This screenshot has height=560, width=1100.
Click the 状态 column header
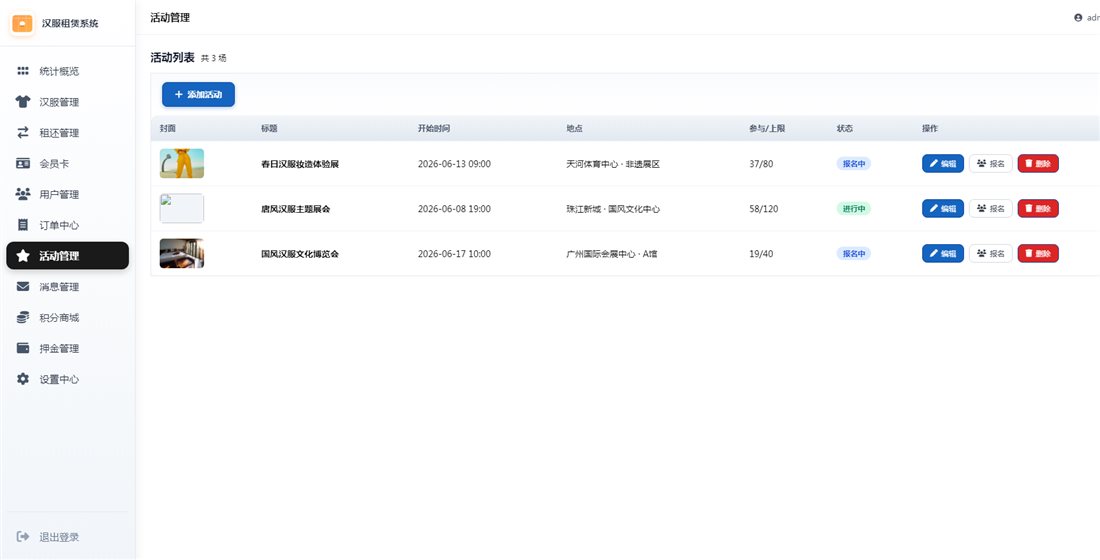click(845, 128)
